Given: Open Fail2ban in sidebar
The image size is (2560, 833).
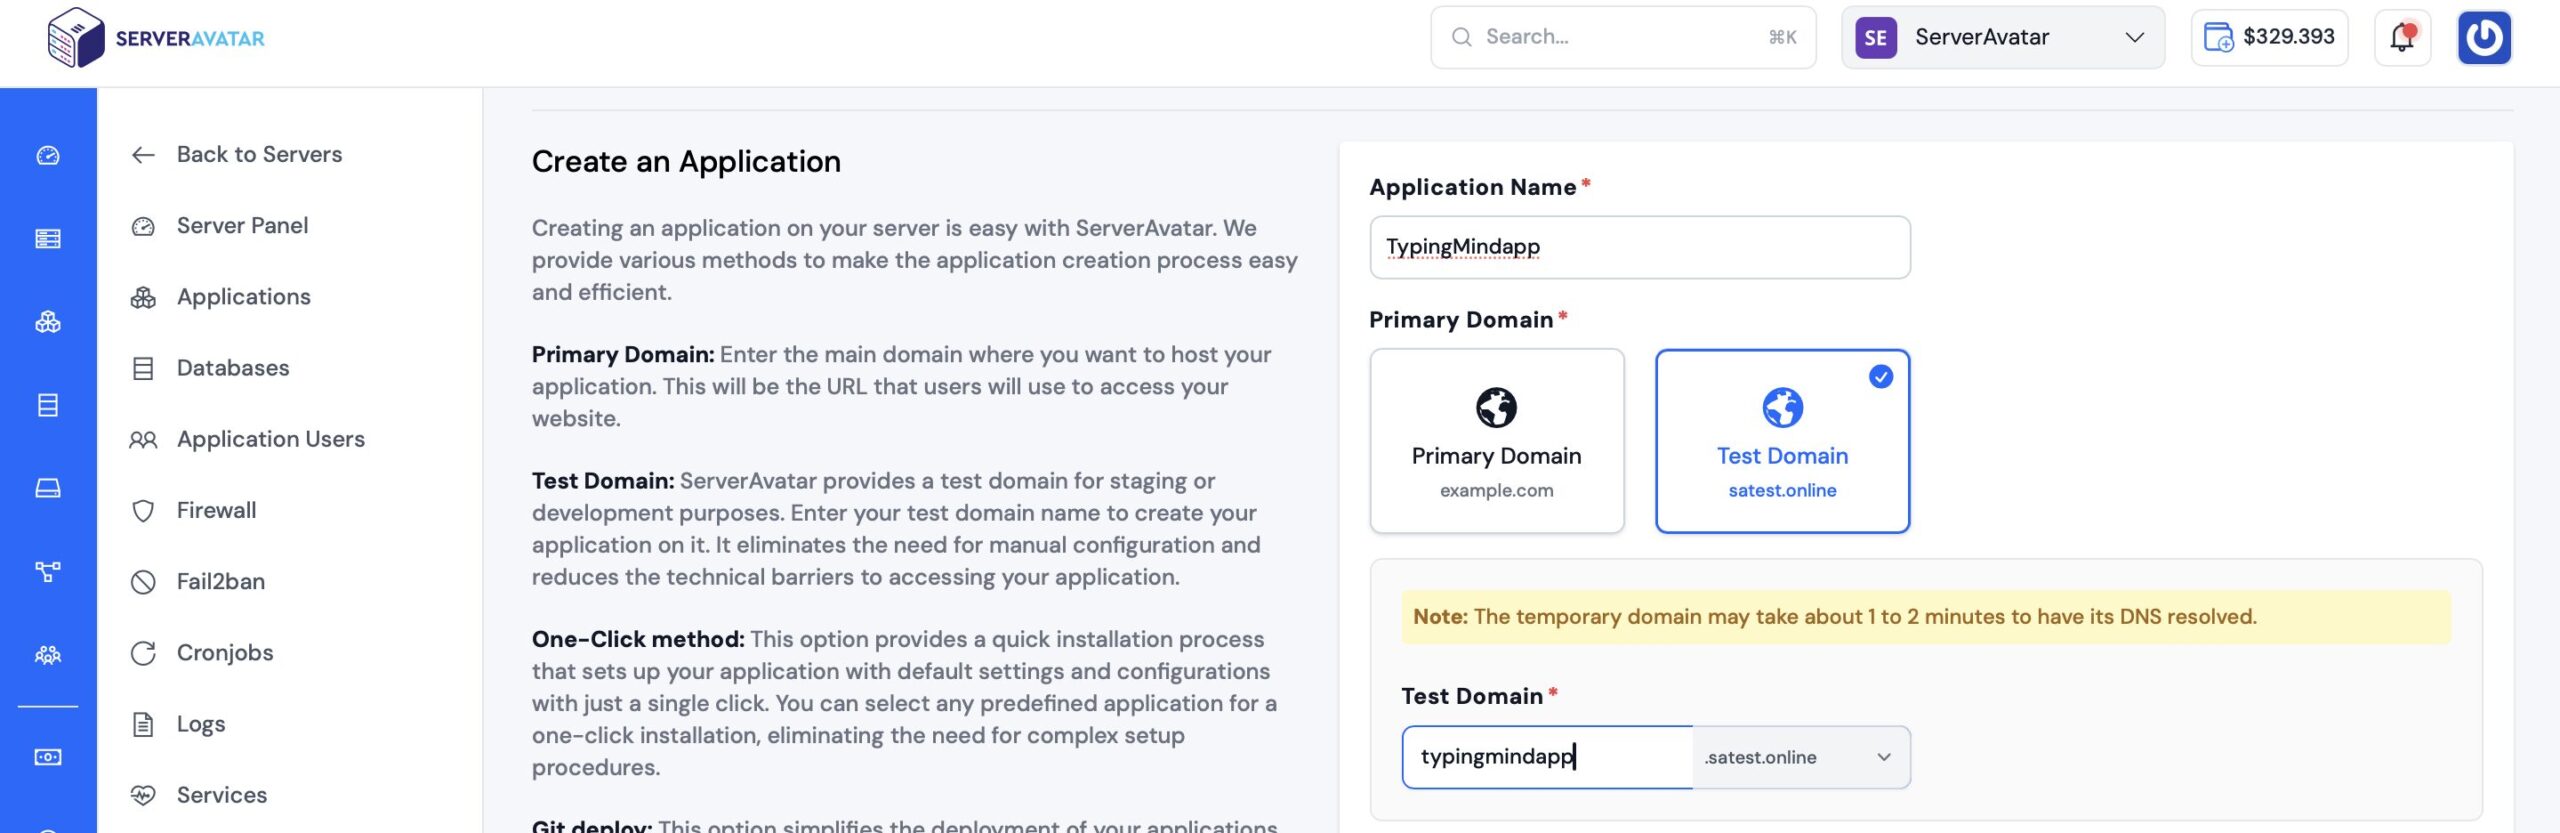Looking at the screenshot, I should (x=198, y=581).
